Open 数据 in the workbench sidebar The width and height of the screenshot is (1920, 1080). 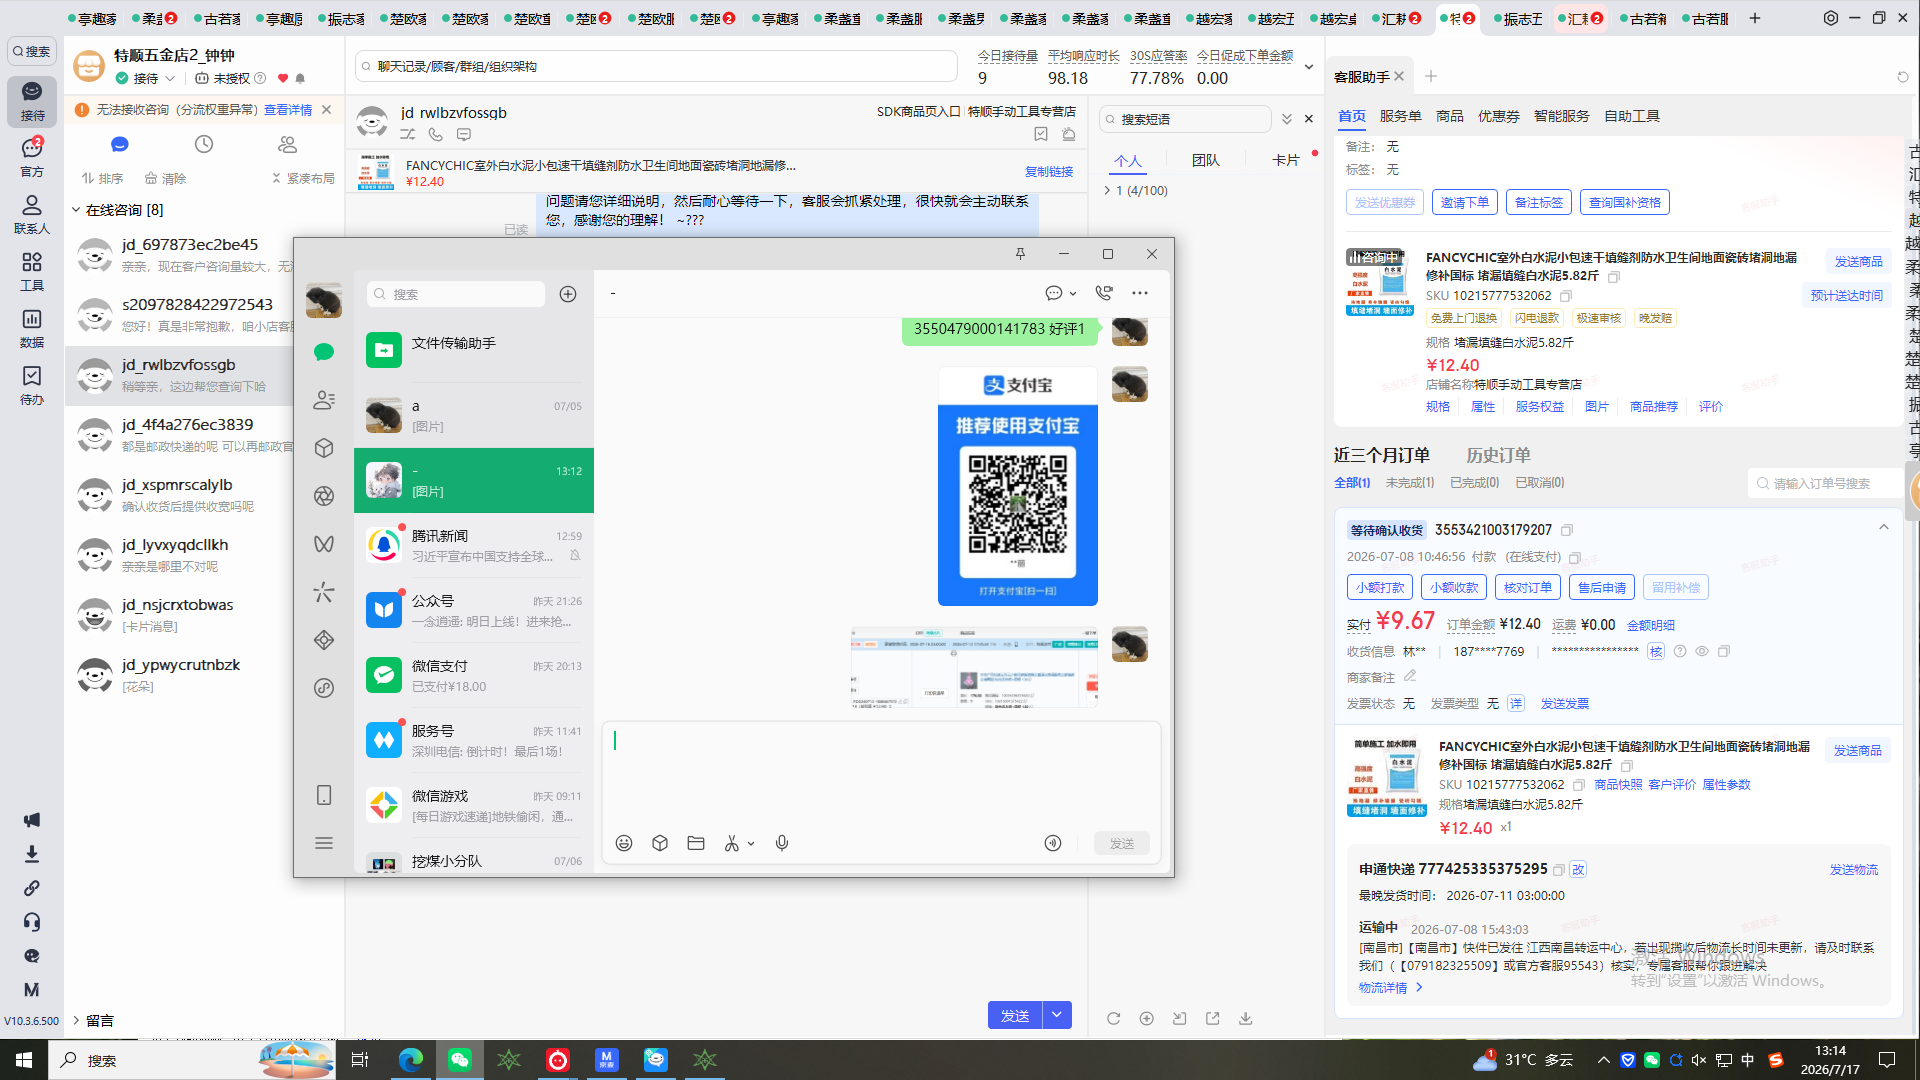[x=32, y=329]
